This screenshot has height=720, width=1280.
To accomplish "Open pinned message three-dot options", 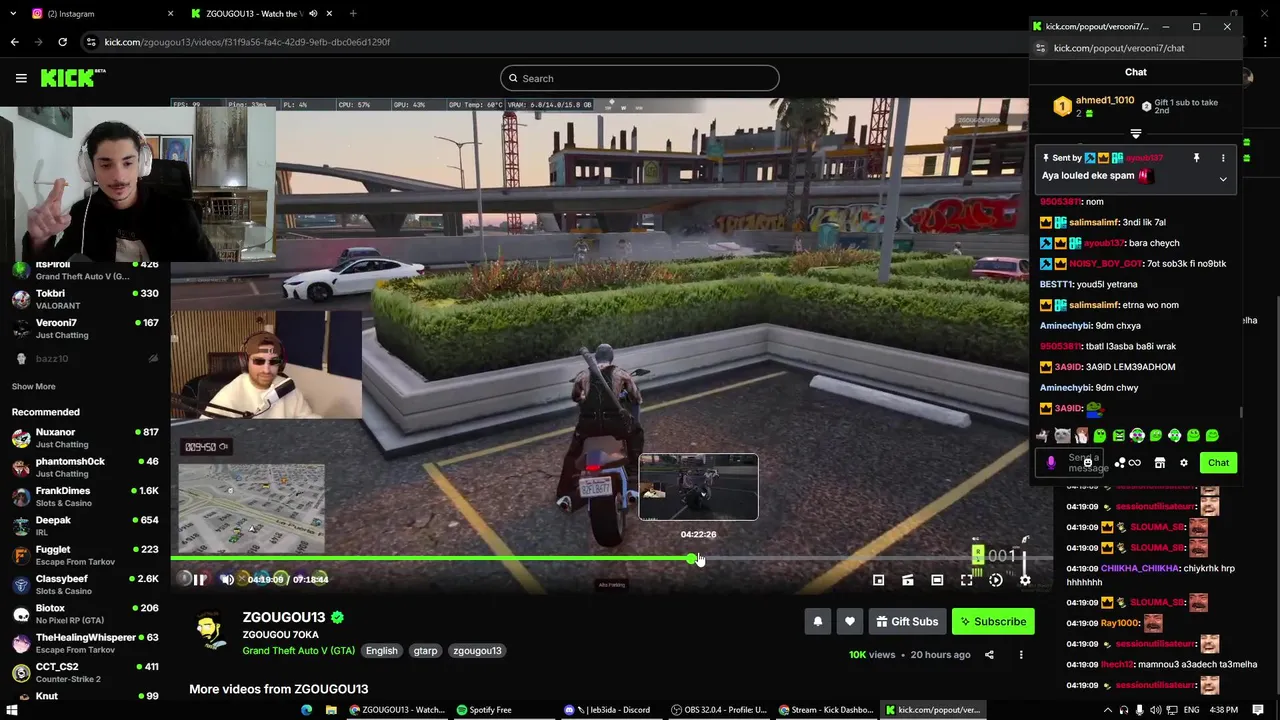I will [1222, 158].
